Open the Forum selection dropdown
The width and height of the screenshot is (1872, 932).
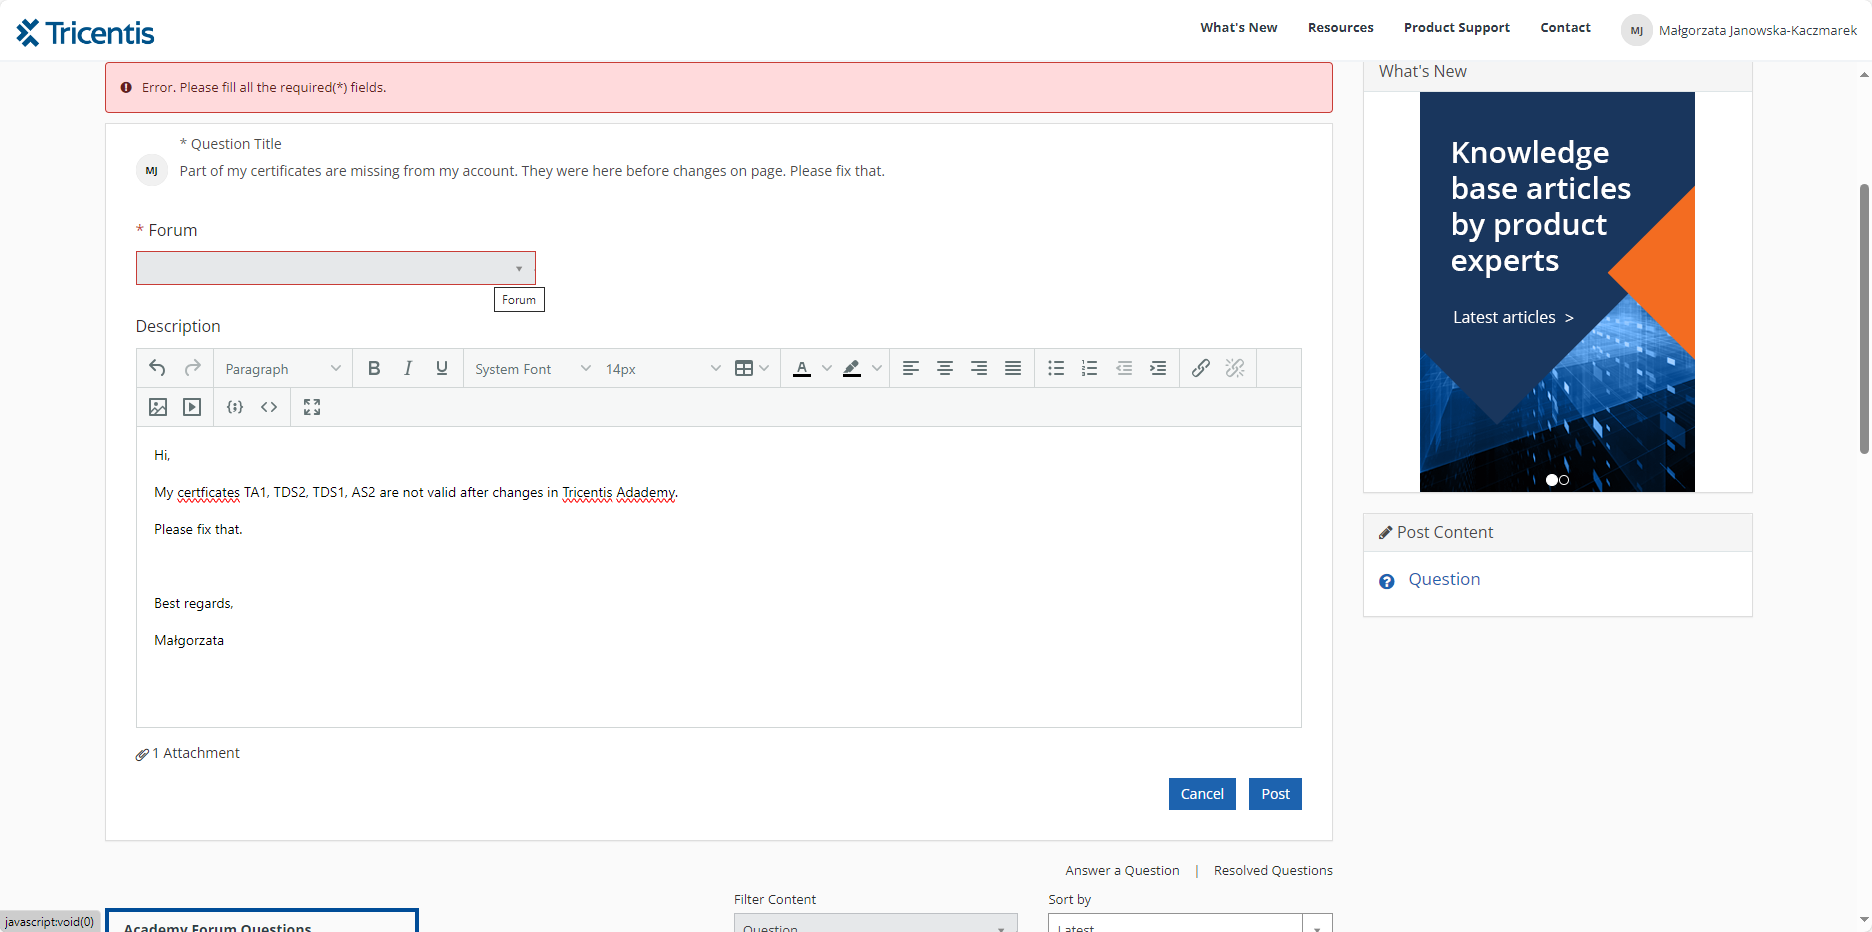point(336,268)
